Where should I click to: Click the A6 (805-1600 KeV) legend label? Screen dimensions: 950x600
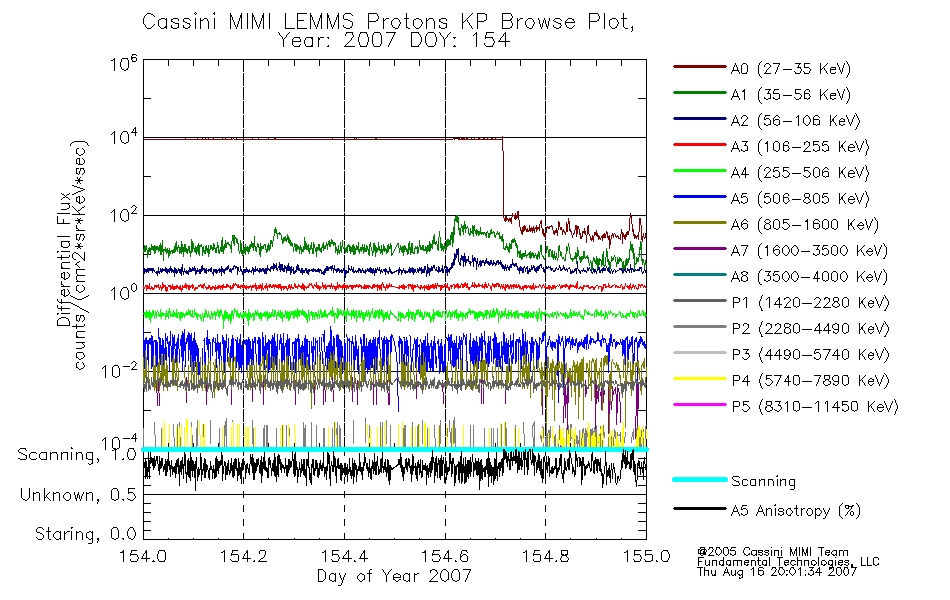click(805, 225)
